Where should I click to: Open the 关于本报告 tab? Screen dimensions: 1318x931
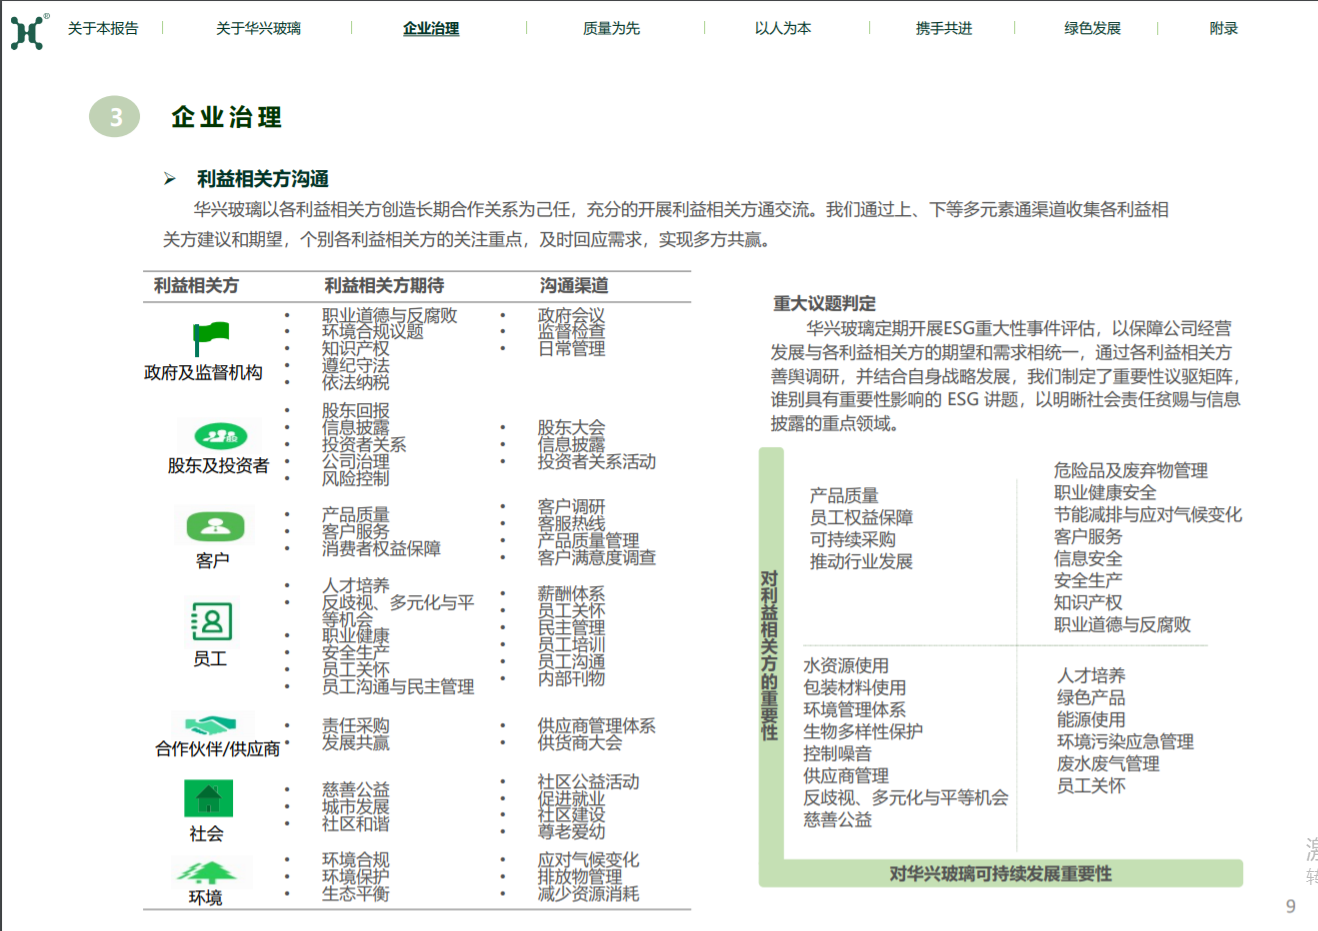[103, 28]
